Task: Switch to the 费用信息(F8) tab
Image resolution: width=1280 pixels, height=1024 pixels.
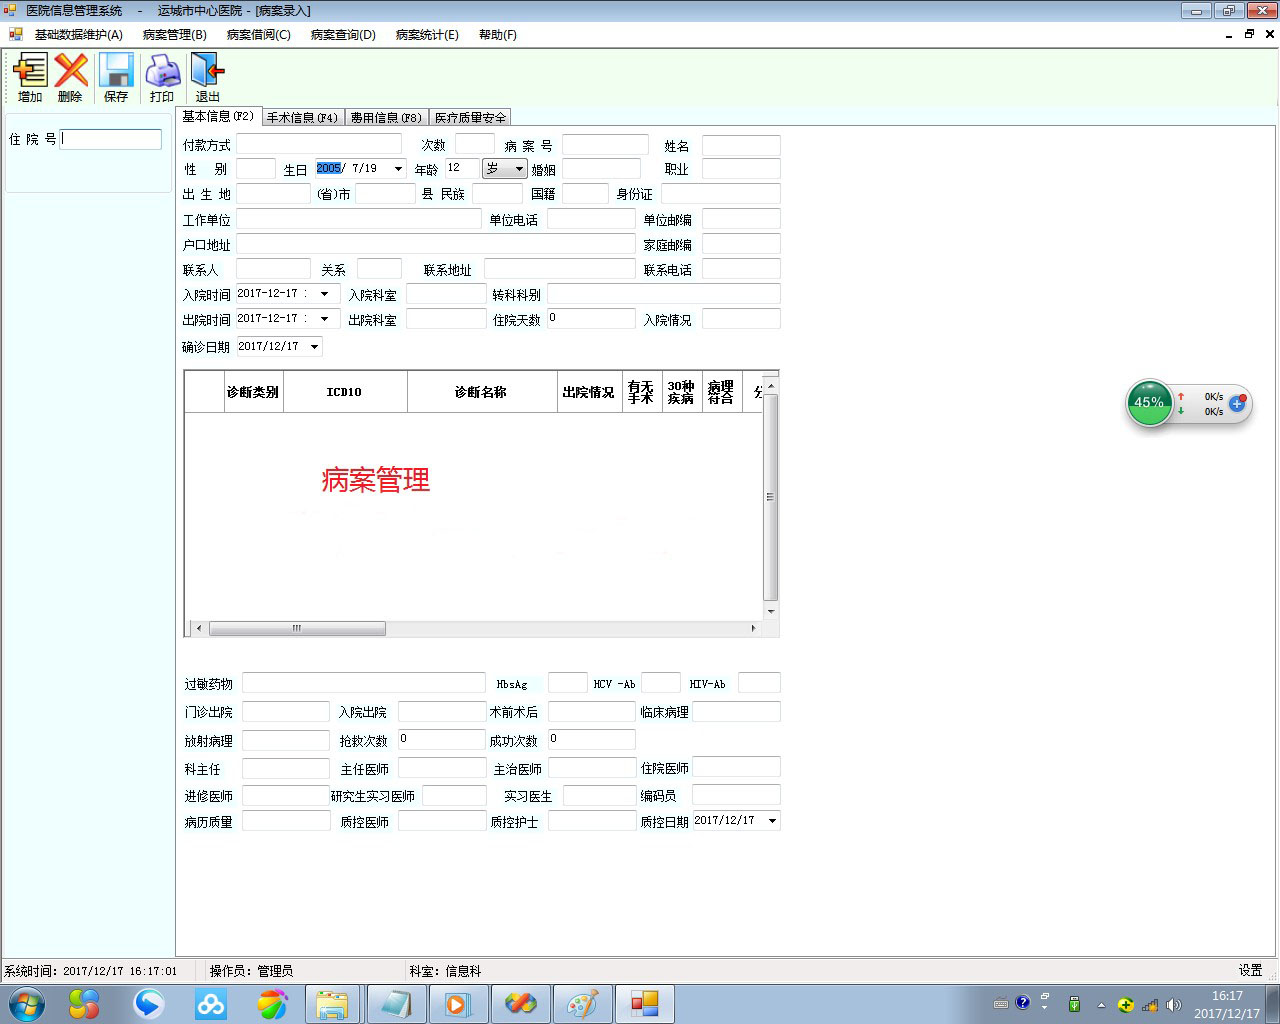Action: 386,118
